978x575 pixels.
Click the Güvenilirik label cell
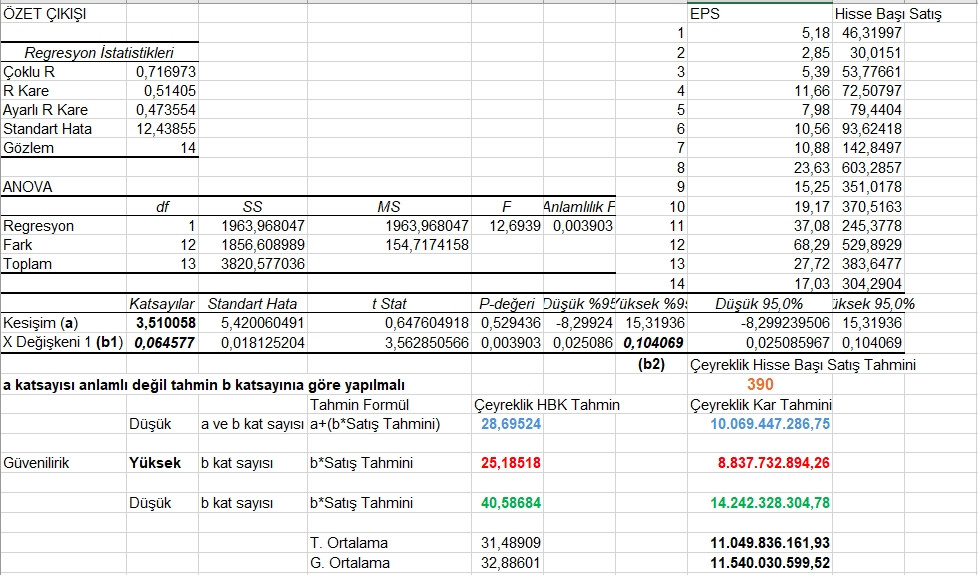pos(36,463)
